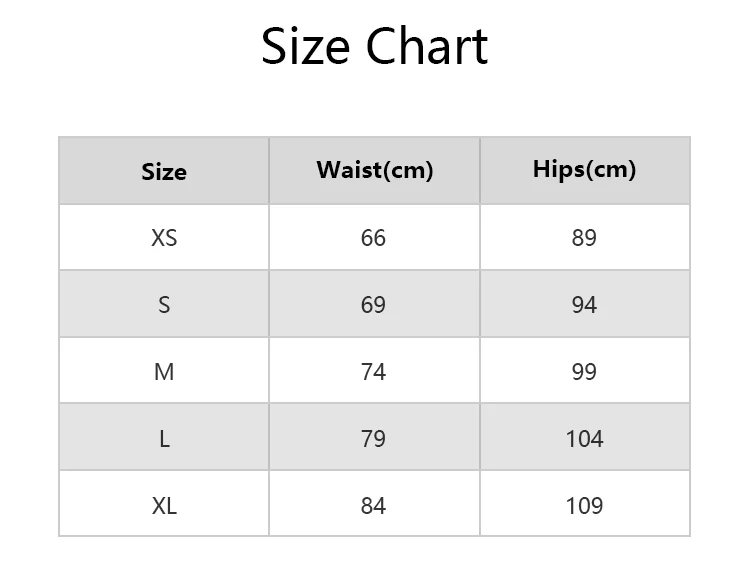The width and height of the screenshot is (750, 568).
Task: Click the waist value 84
Action: (373, 506)
